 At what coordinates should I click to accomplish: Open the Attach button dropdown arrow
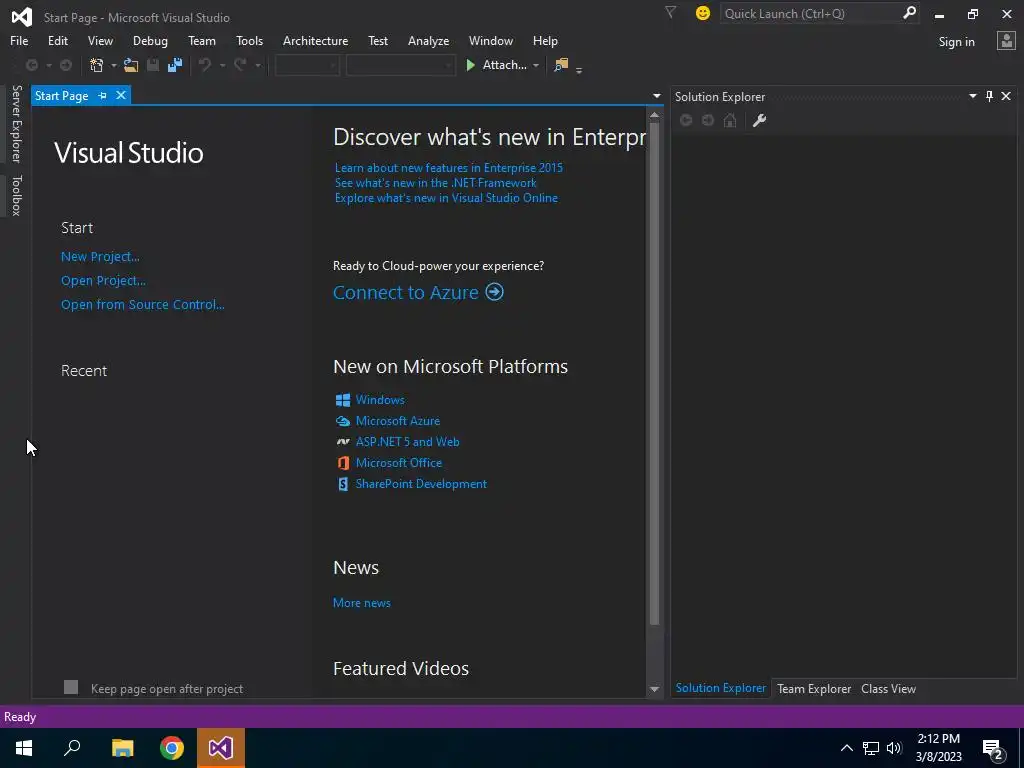click(536, 65)
